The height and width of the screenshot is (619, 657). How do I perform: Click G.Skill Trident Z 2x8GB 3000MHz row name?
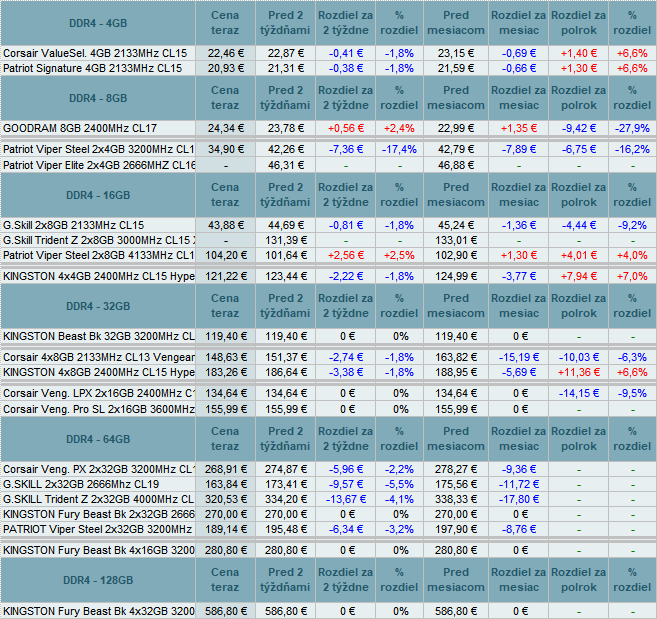98,241
